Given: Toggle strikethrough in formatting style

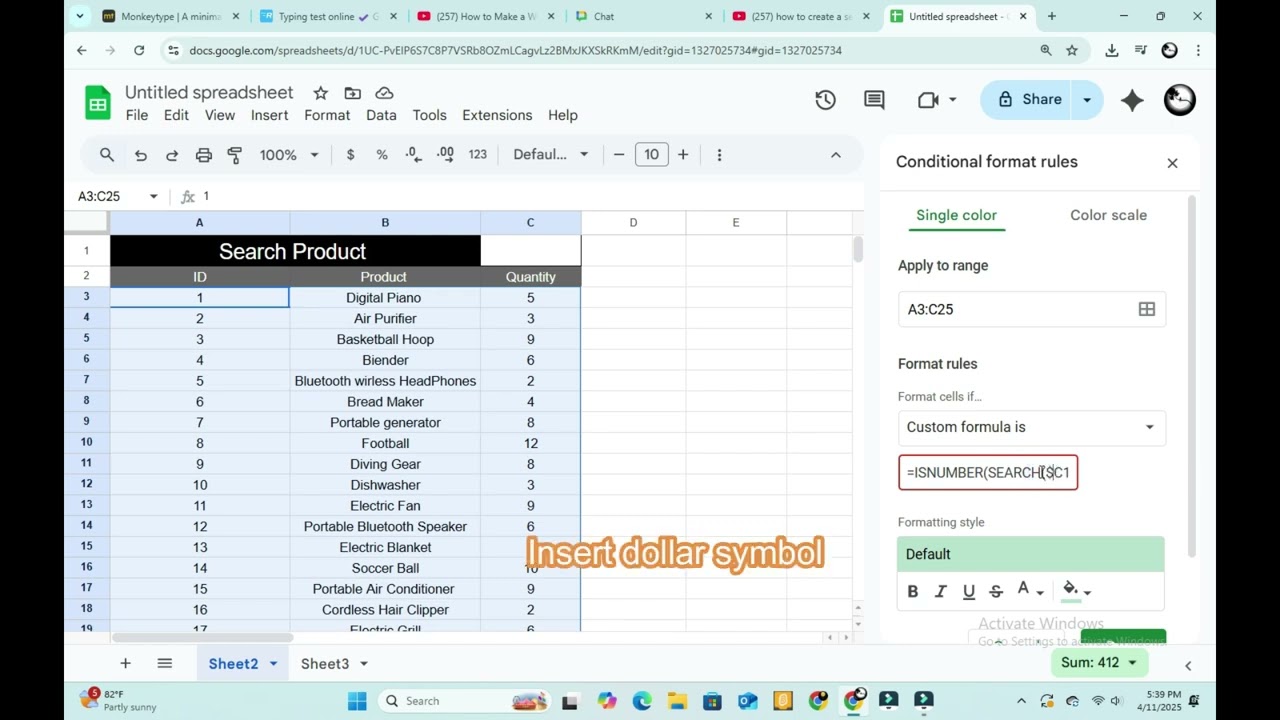Looking at the screenshot, I should coord(996,591).
